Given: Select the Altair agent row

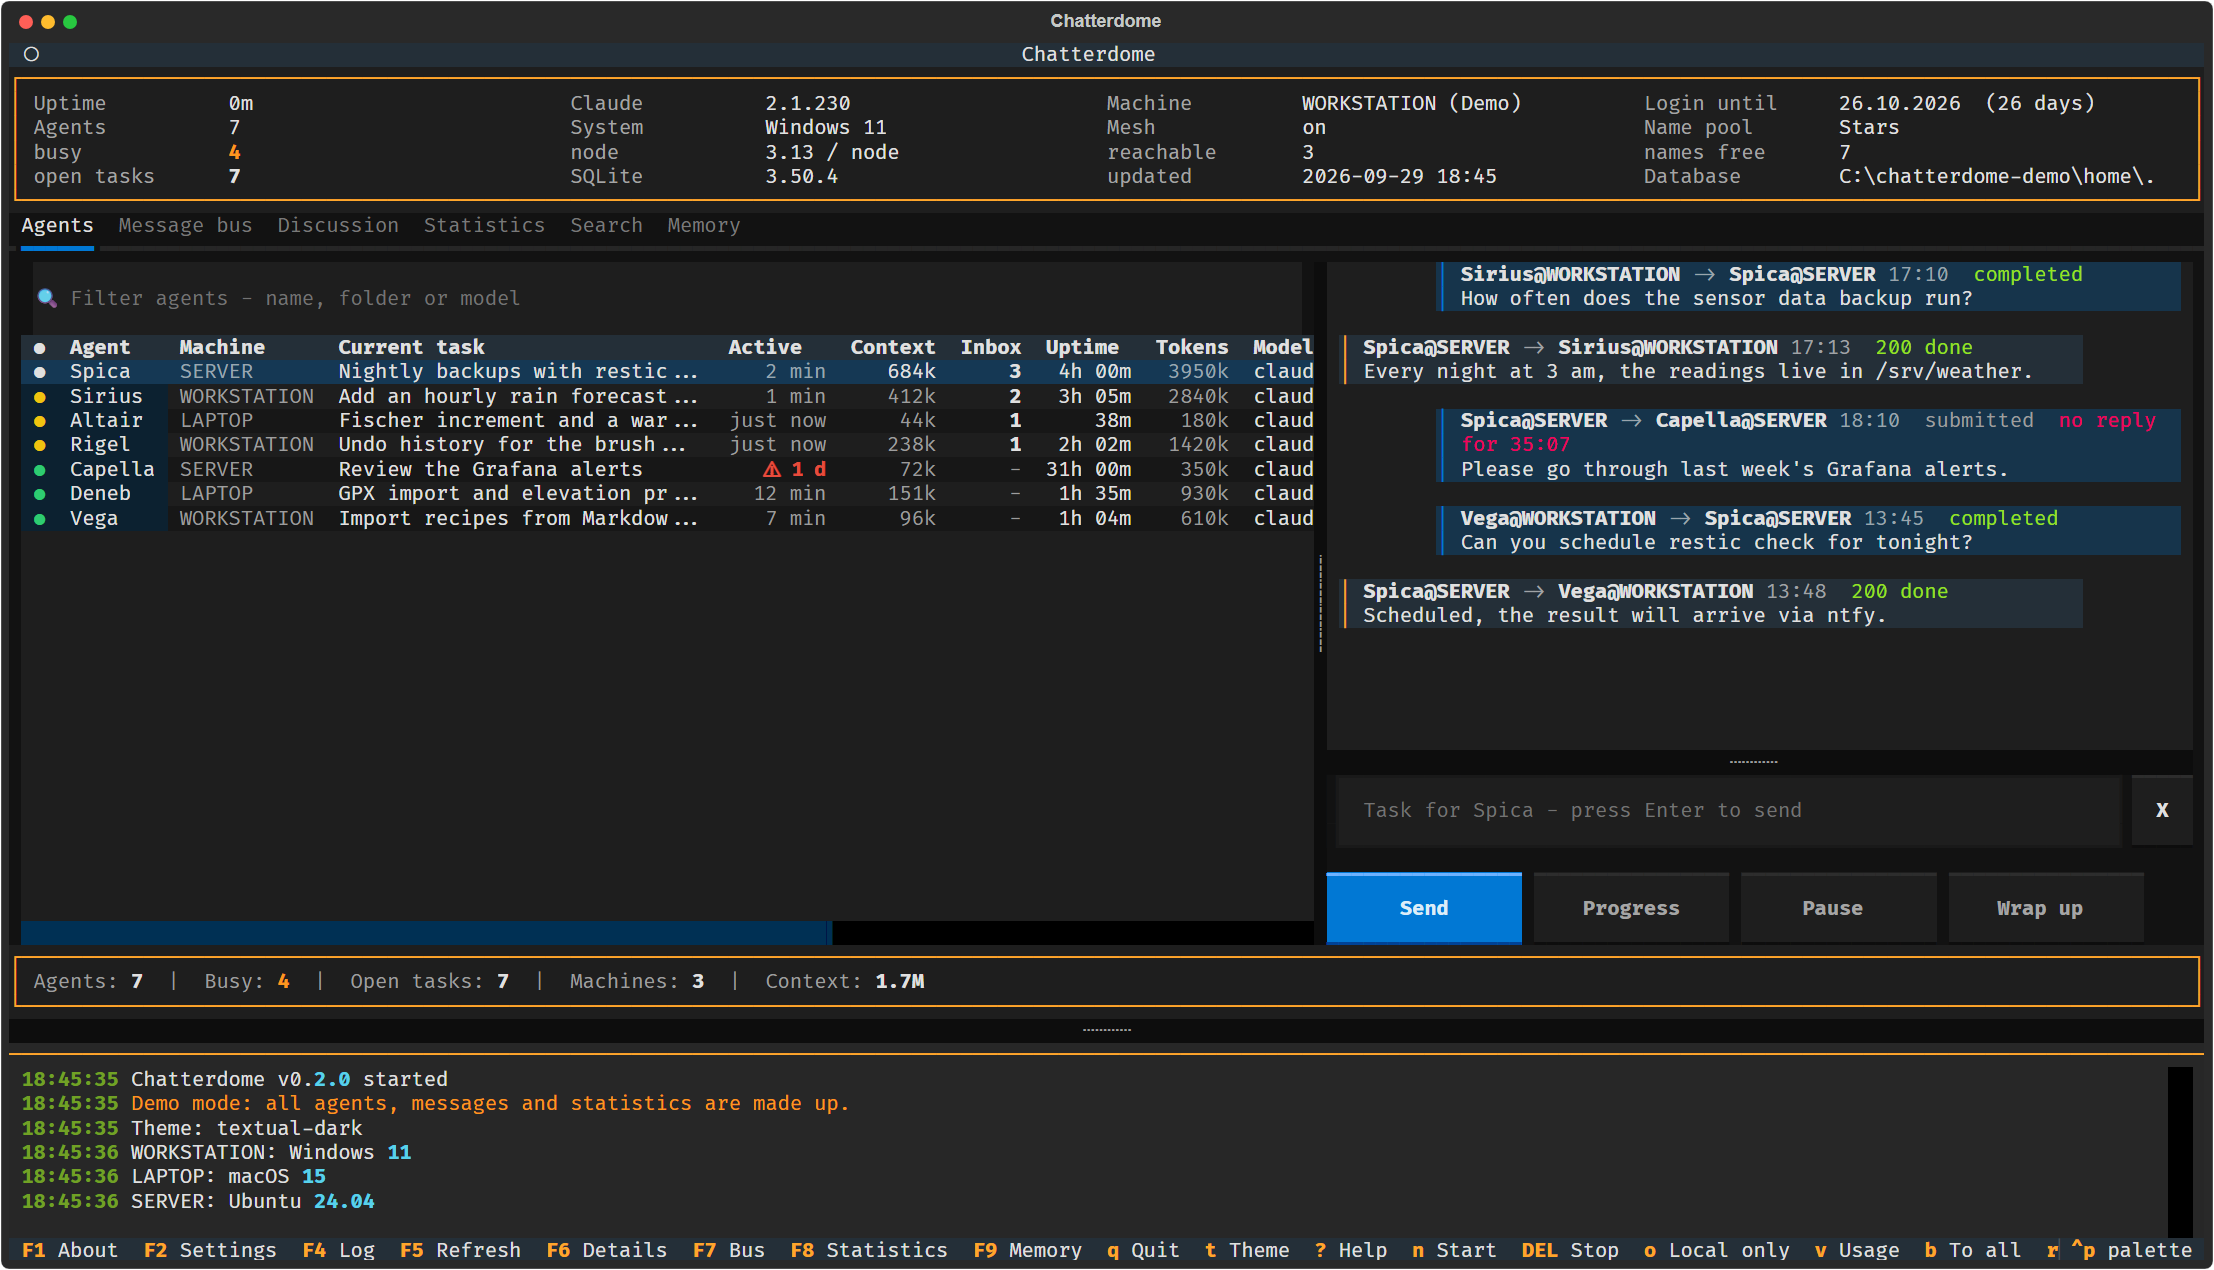Looking at the screenshot, I should [x=667, y=421].
